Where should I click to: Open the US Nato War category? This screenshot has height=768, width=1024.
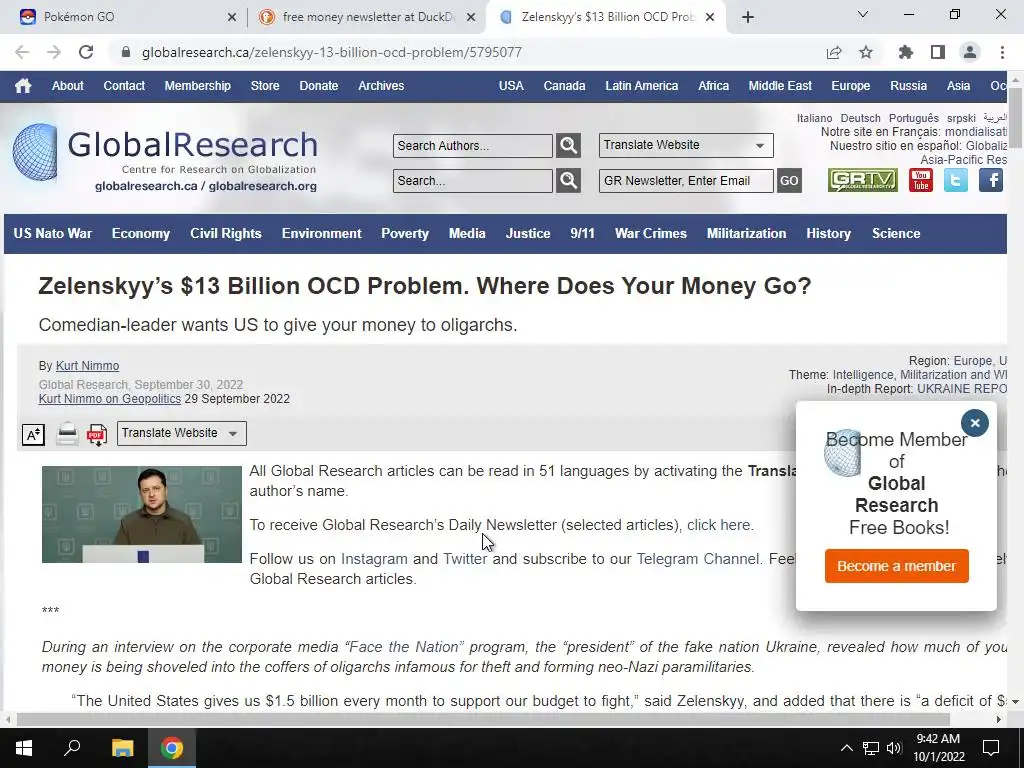pos(53,233)
